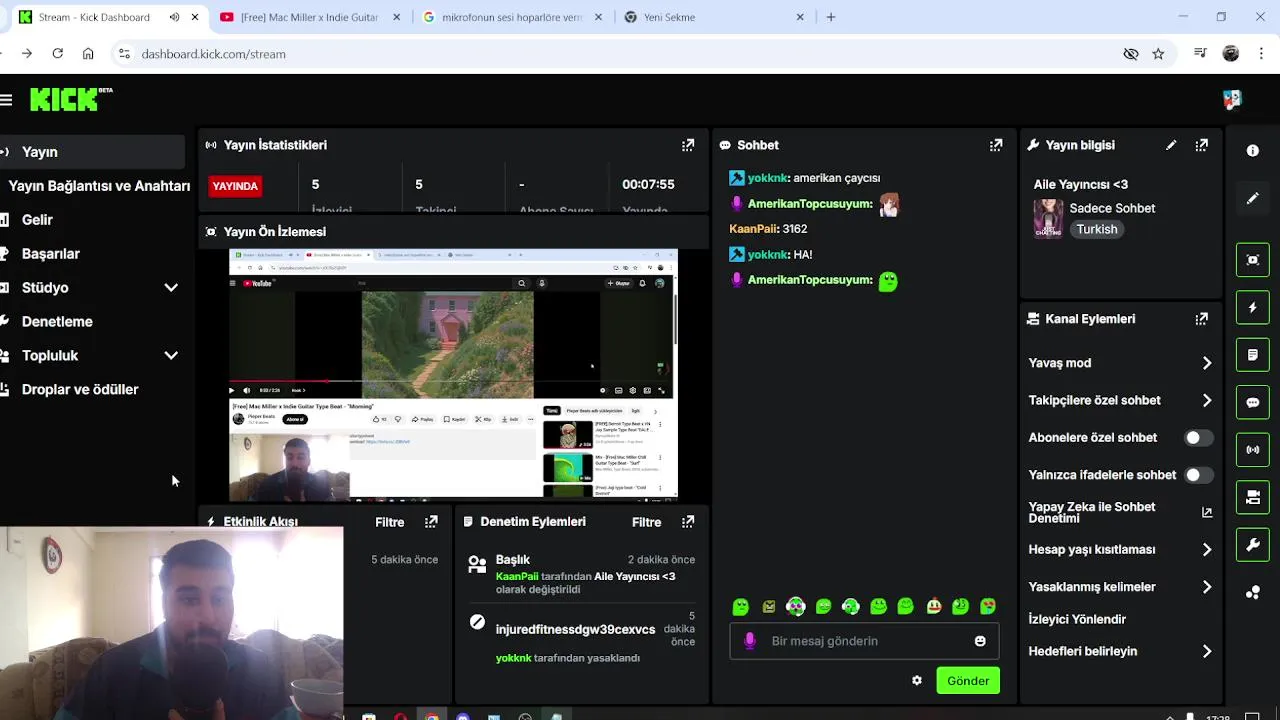The width and height of the screenshot is (1280, 720).
Task: Pop out the Yayın İstatistikleri panel
Action: 688,145
